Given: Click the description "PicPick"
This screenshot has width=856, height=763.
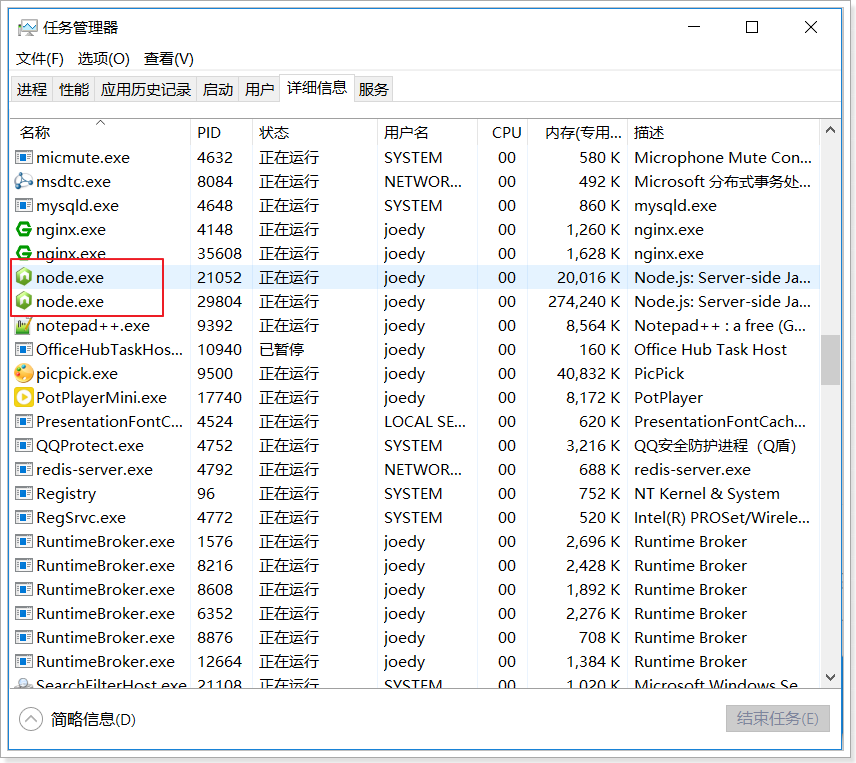Looking at the screenshot, I should [x=659, y=374].
